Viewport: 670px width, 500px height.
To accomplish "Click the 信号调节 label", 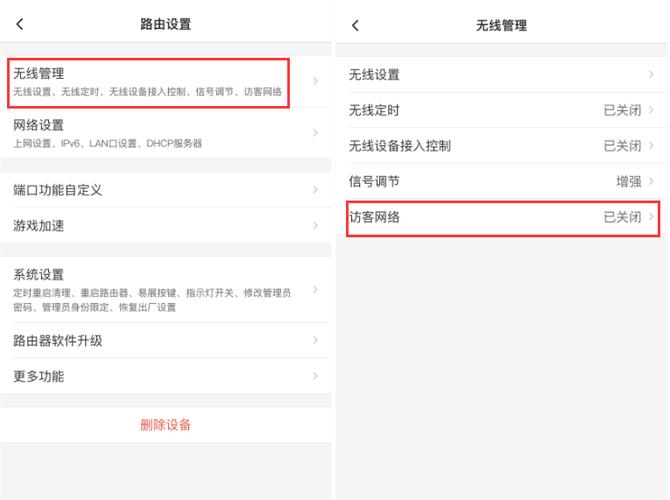I will (374, 181).
